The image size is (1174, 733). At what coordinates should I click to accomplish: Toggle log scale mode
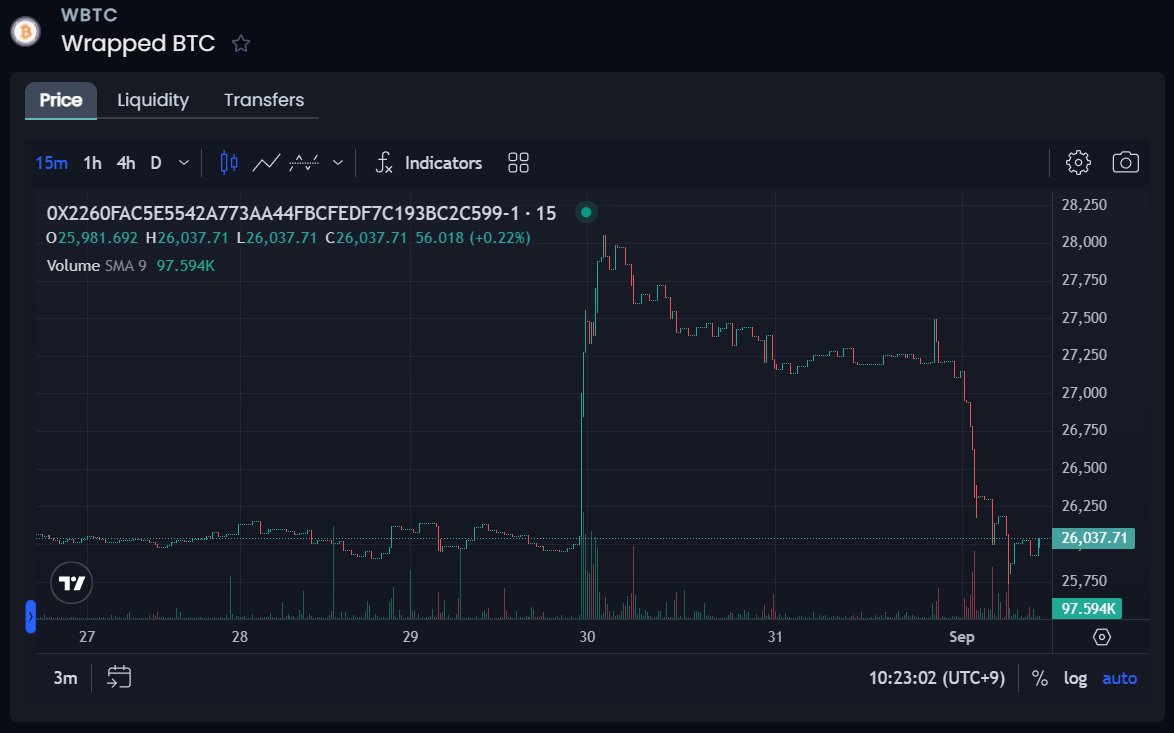coord(1075,678)
